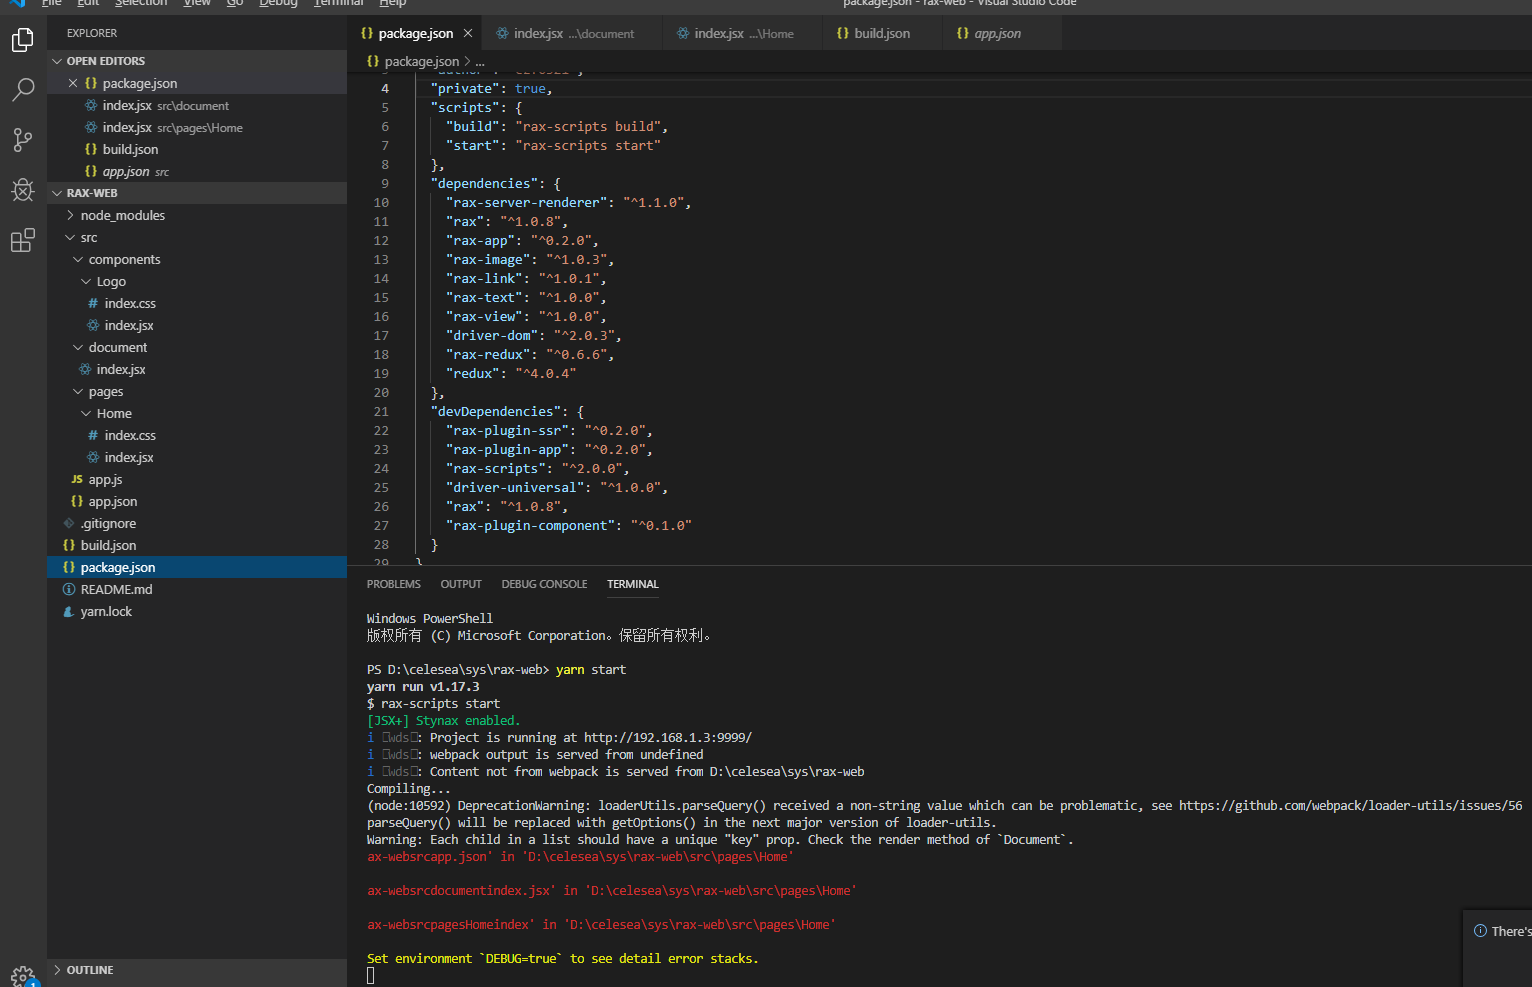Open the Search panel icon
The height and width of the screenshot is (987, 1532).
24,90
